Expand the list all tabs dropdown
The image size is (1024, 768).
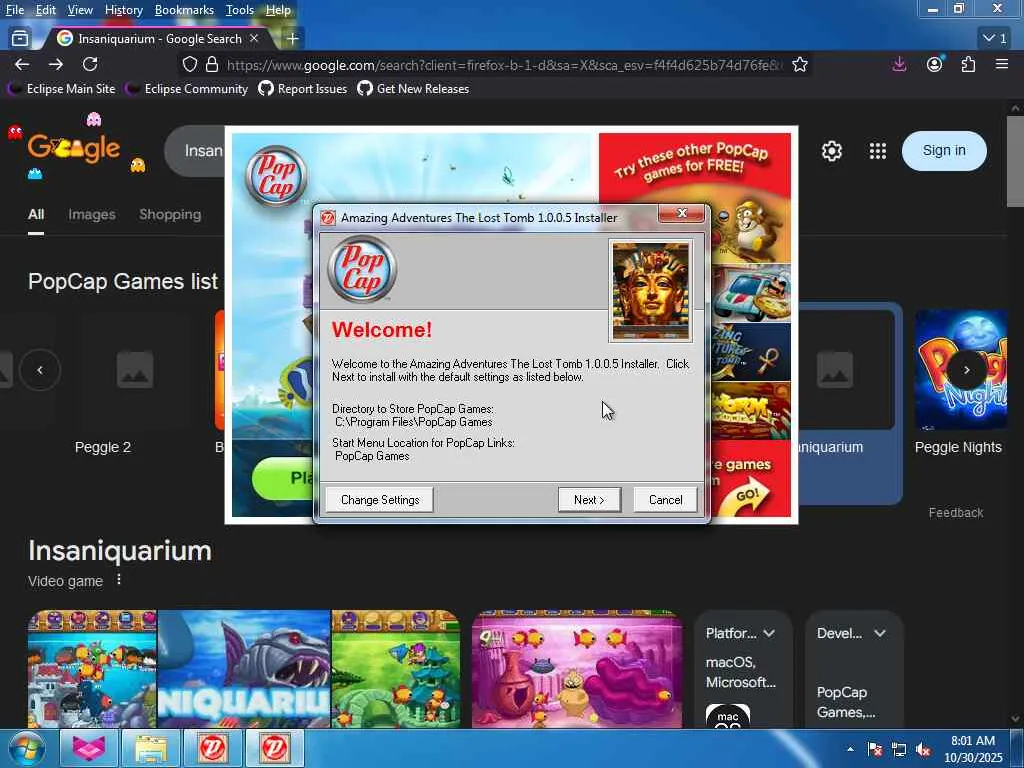[x=995, y=39]
